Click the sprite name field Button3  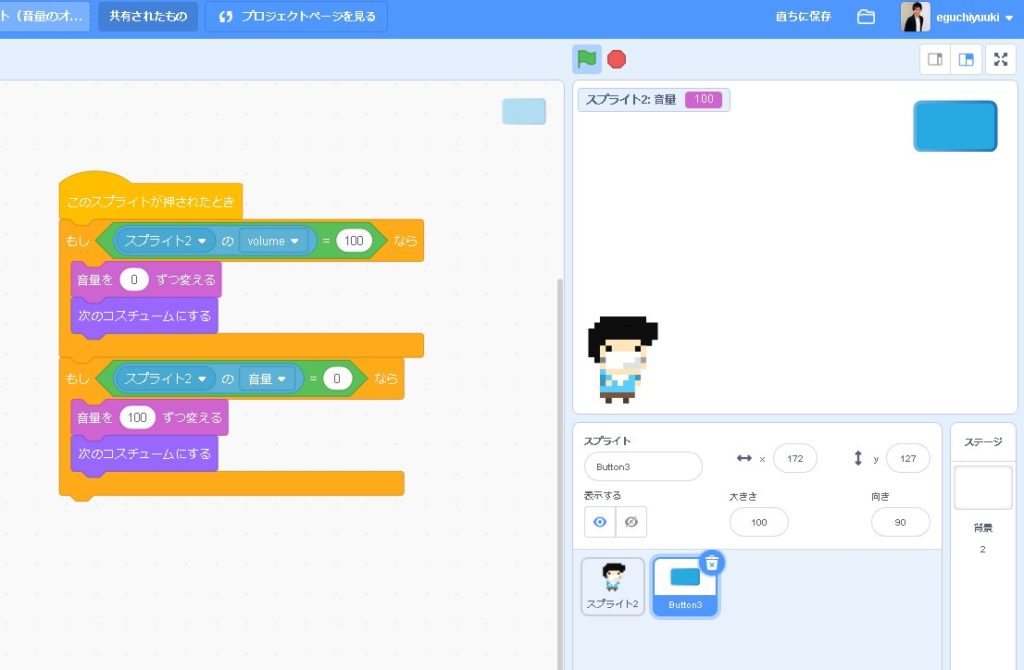tap(643, 466)
